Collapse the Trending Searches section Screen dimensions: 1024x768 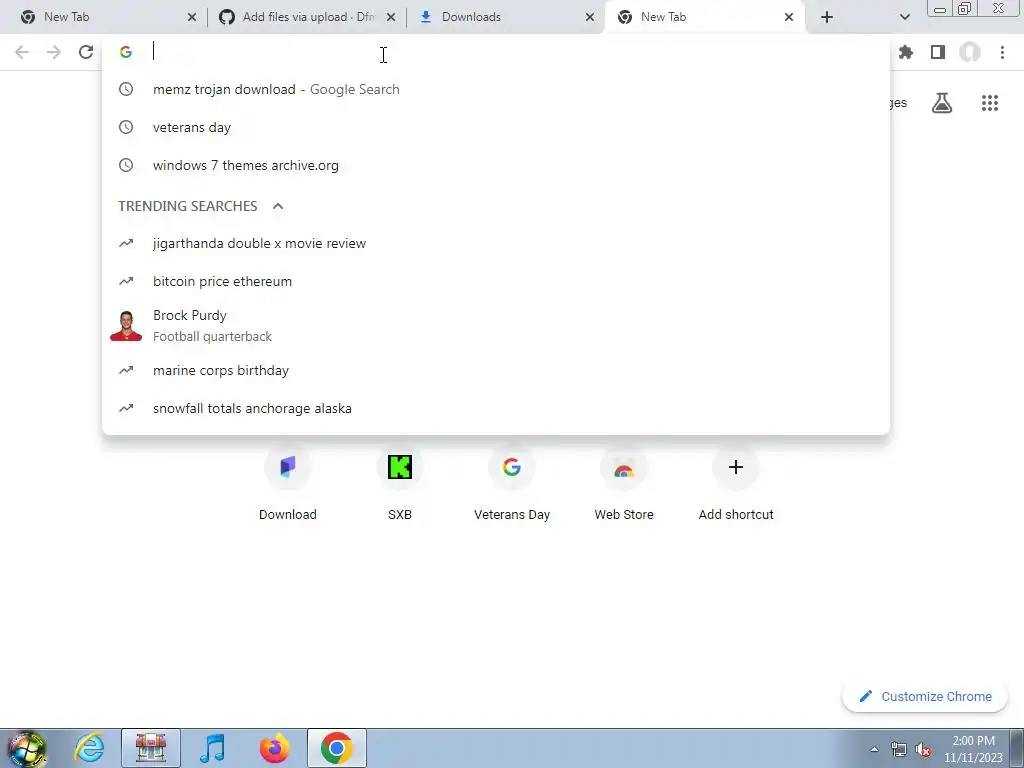278,206
